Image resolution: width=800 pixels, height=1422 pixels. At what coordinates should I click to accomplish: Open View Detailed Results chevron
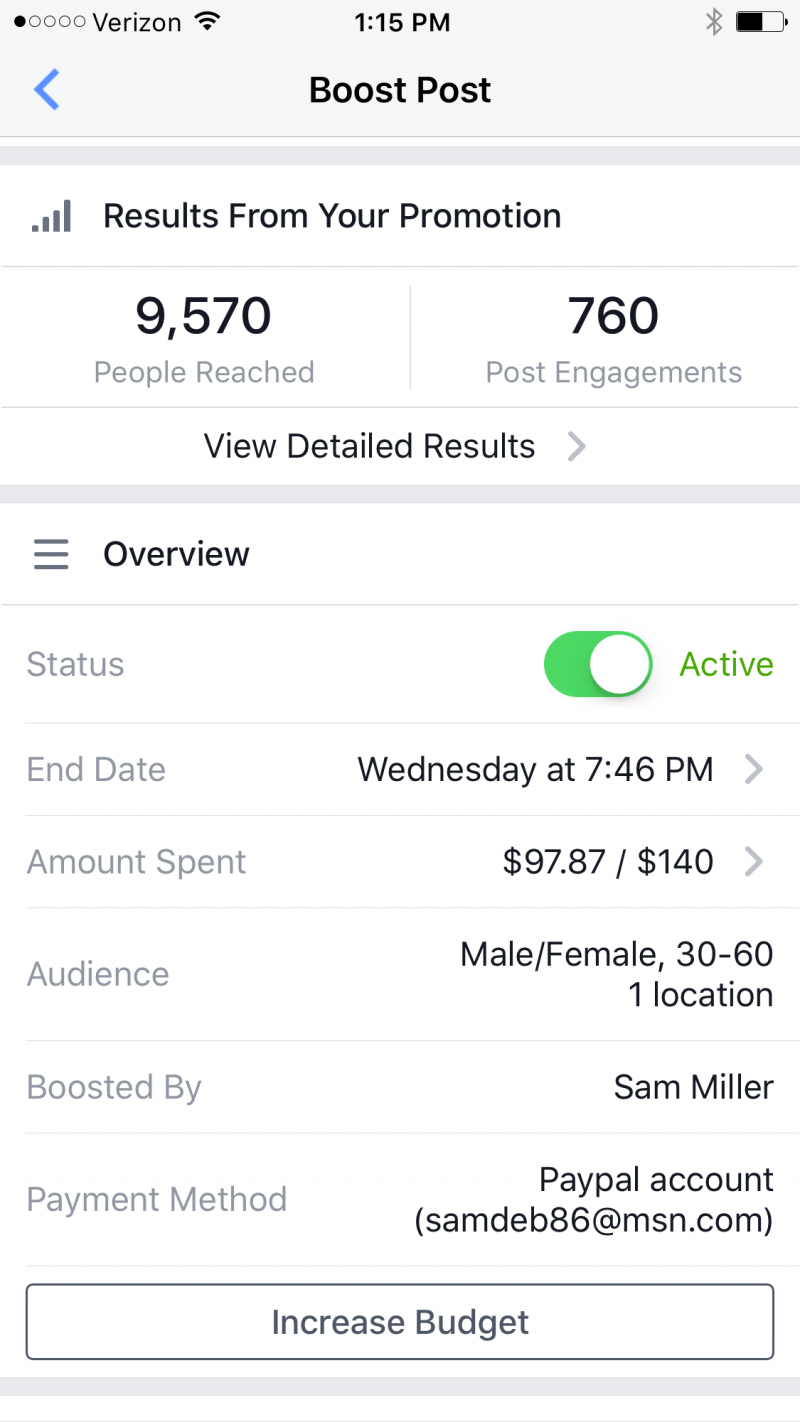[x=576, y=446]
